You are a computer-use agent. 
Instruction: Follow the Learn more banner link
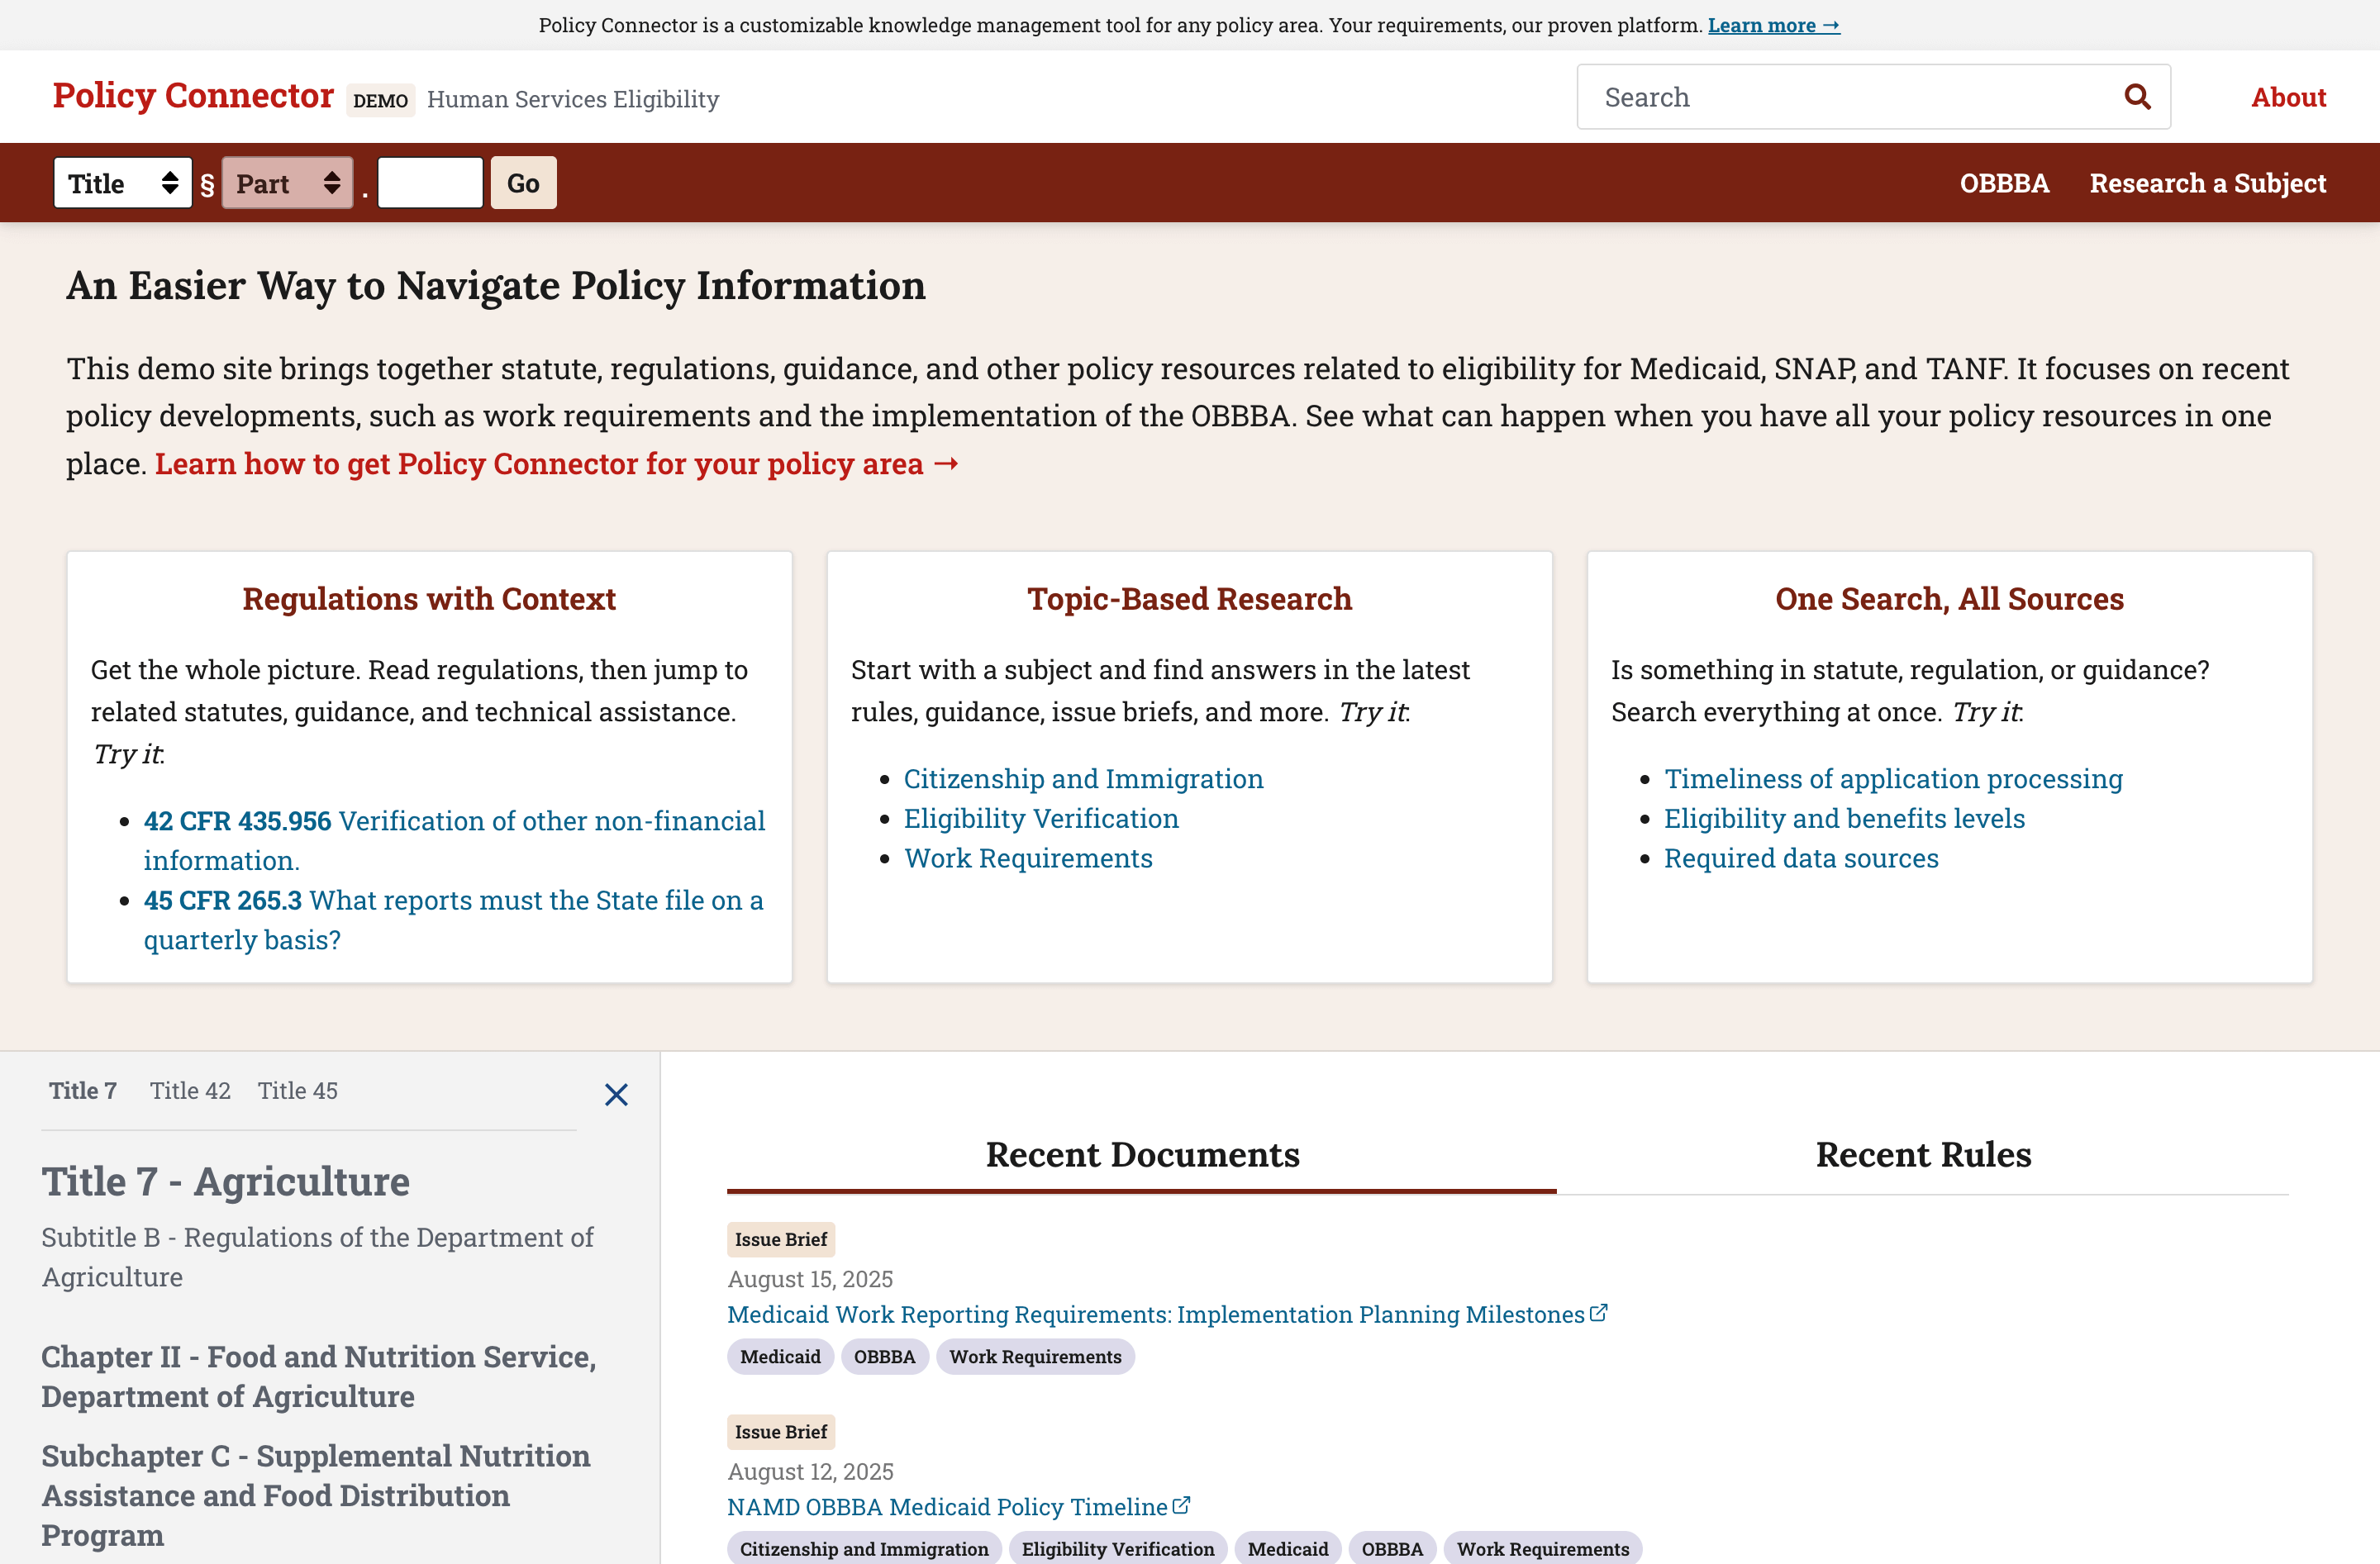(x=1773, y=25)
